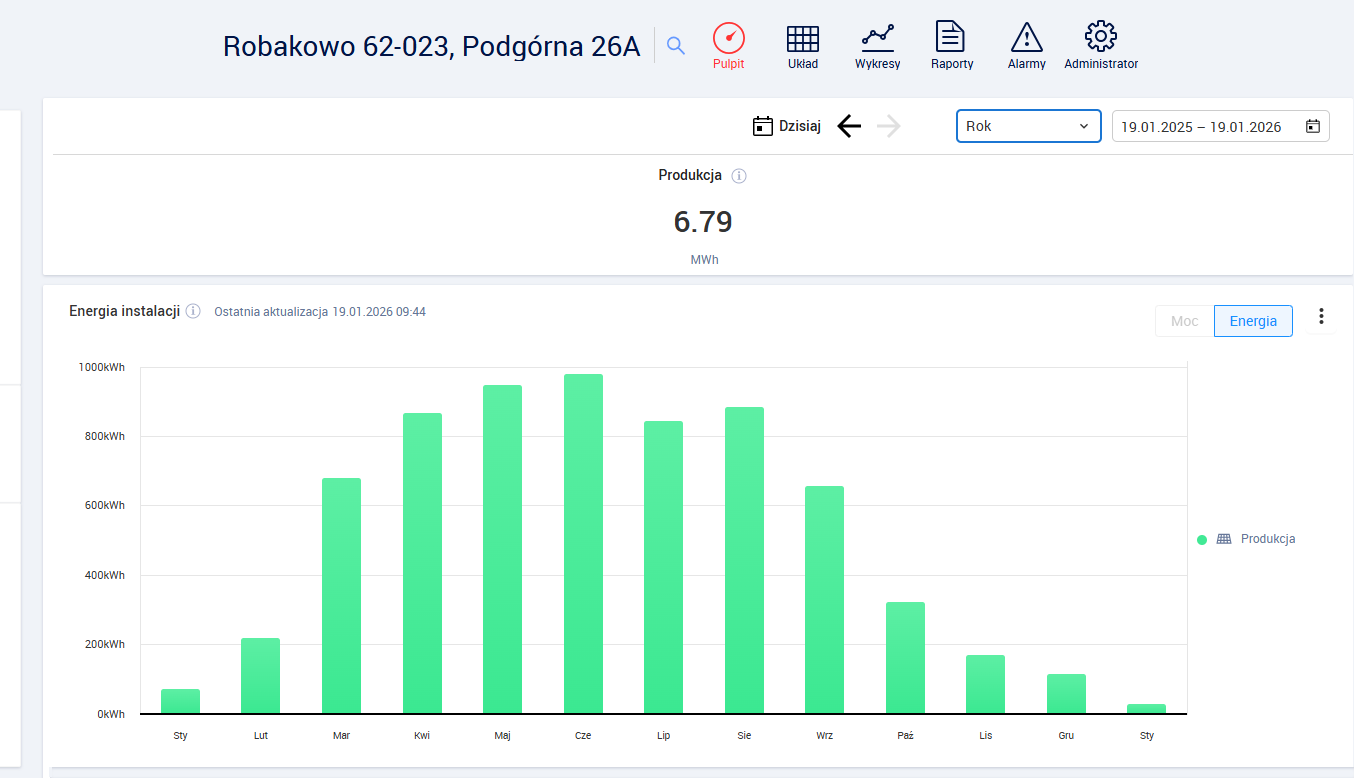
Task: Go to previous period with left arrow
Action: point(849,126)
